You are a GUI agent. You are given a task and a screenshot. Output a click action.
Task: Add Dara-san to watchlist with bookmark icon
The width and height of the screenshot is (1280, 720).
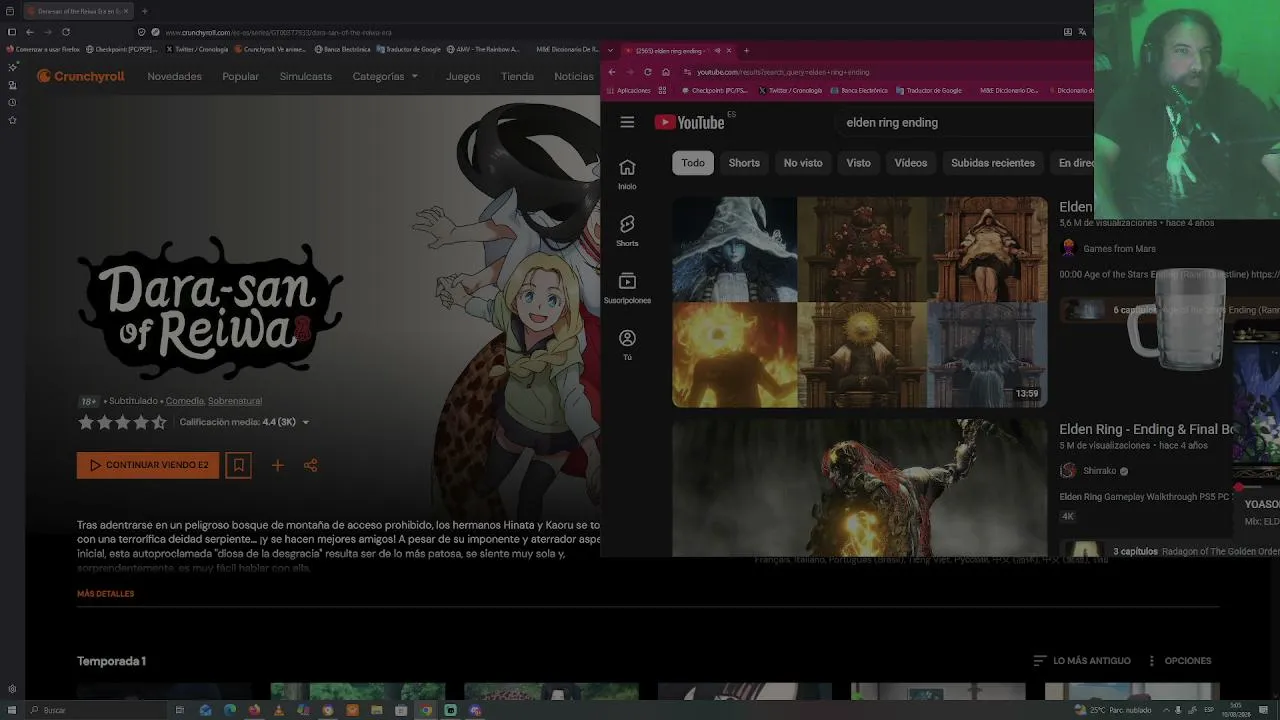pyautogui.click(x=238, y=465)
